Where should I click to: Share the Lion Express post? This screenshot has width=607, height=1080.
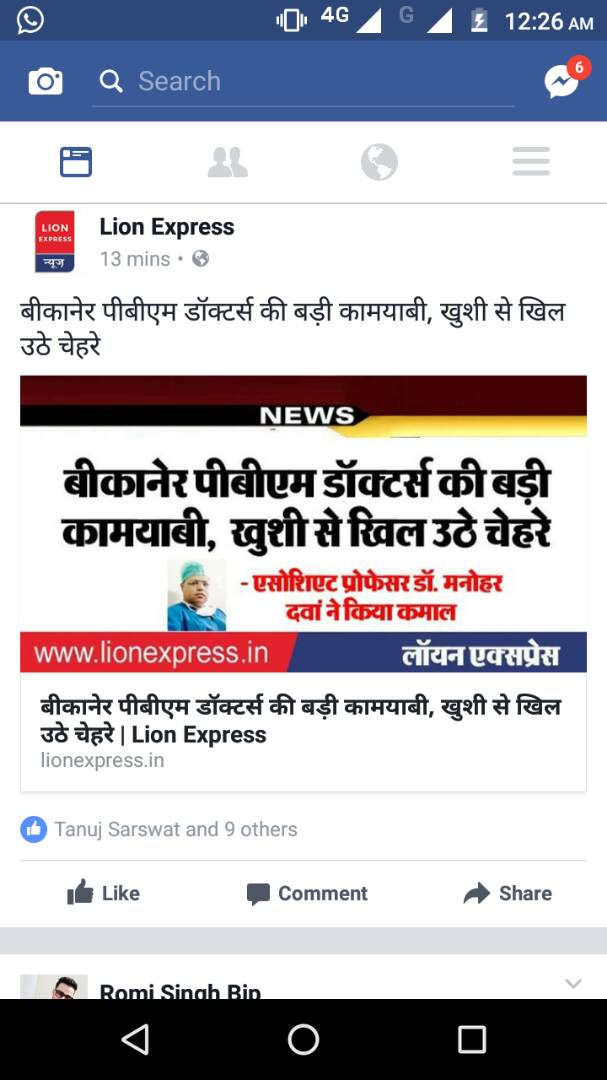[x=508, y=893]
